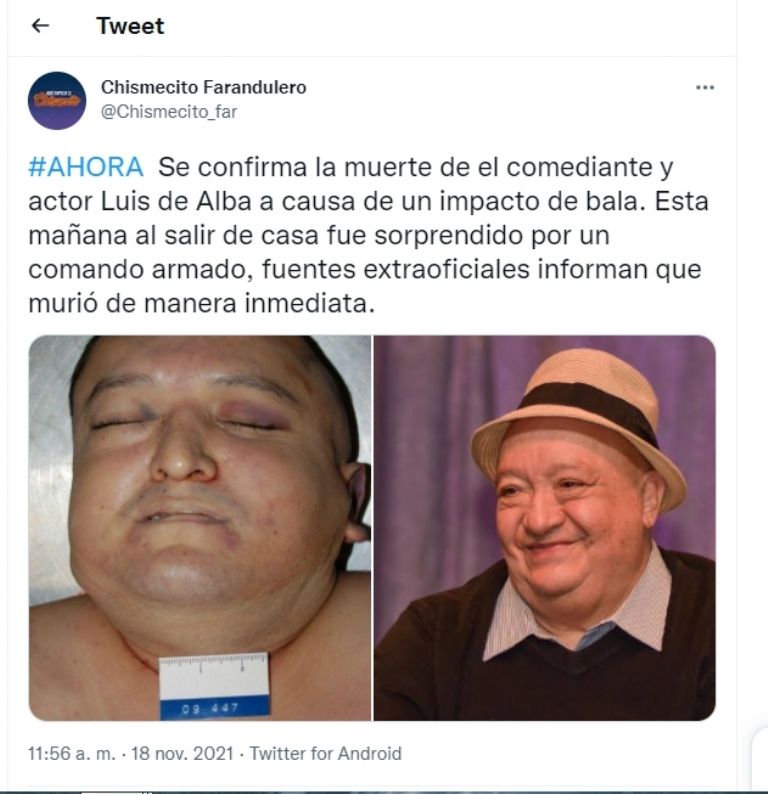Viewport: 768px width, 794px height.
Task: Click the Chismecito Farandulero display name
Action: click(204, 87)
